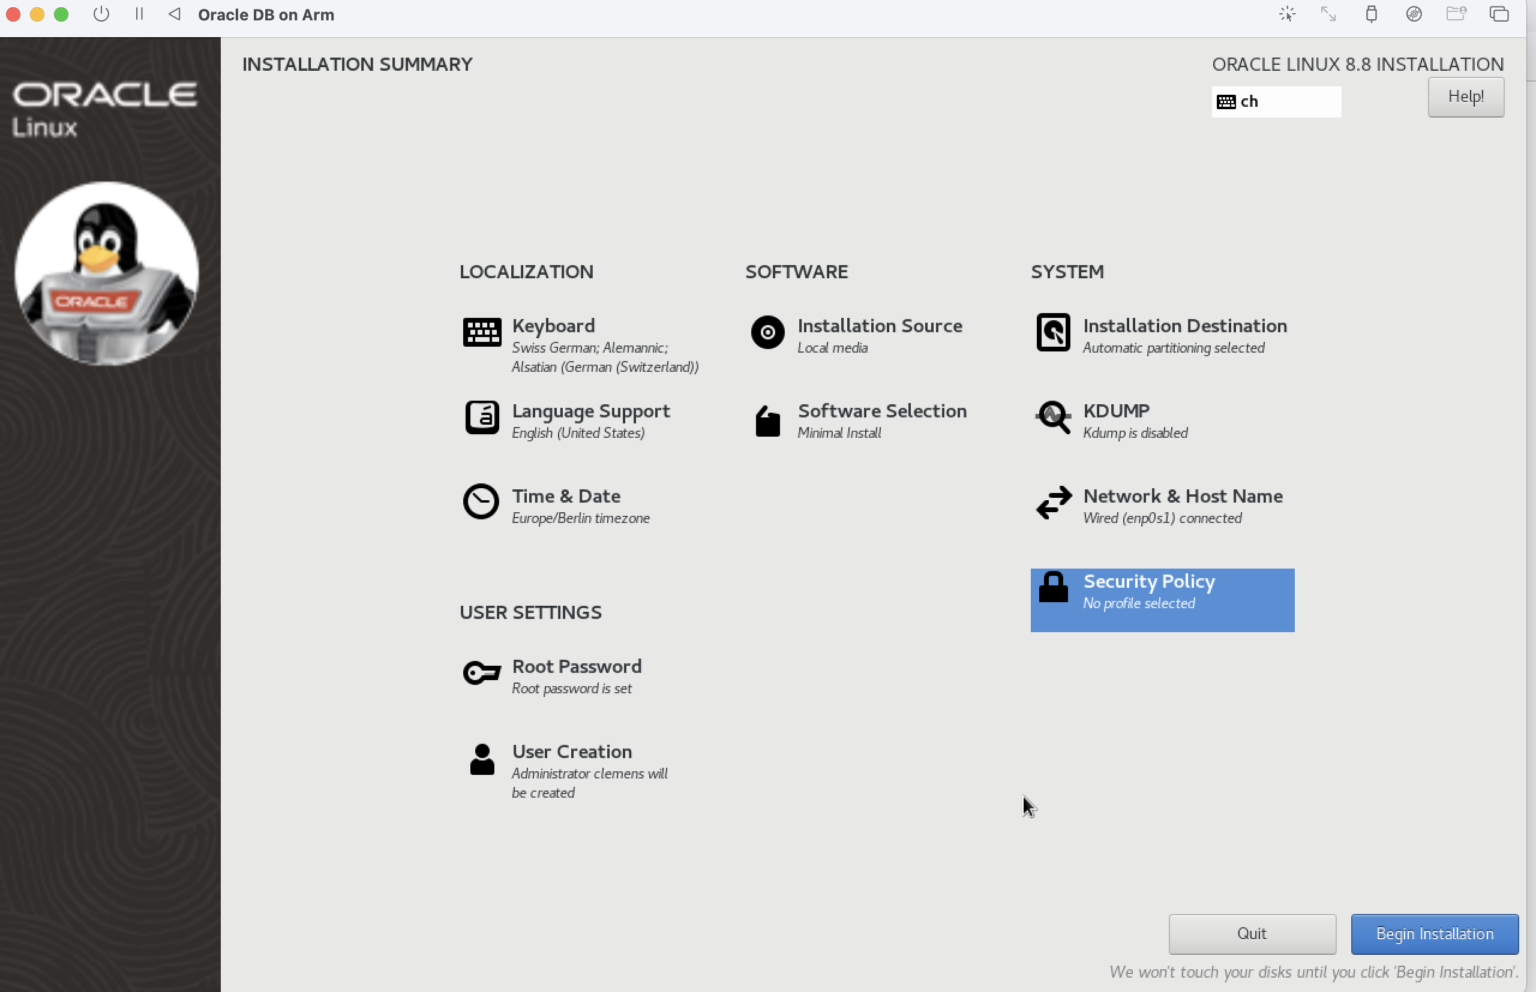1536x992 pixels.
Task: Click the Quit button
Action: (x=1251, y=934)
